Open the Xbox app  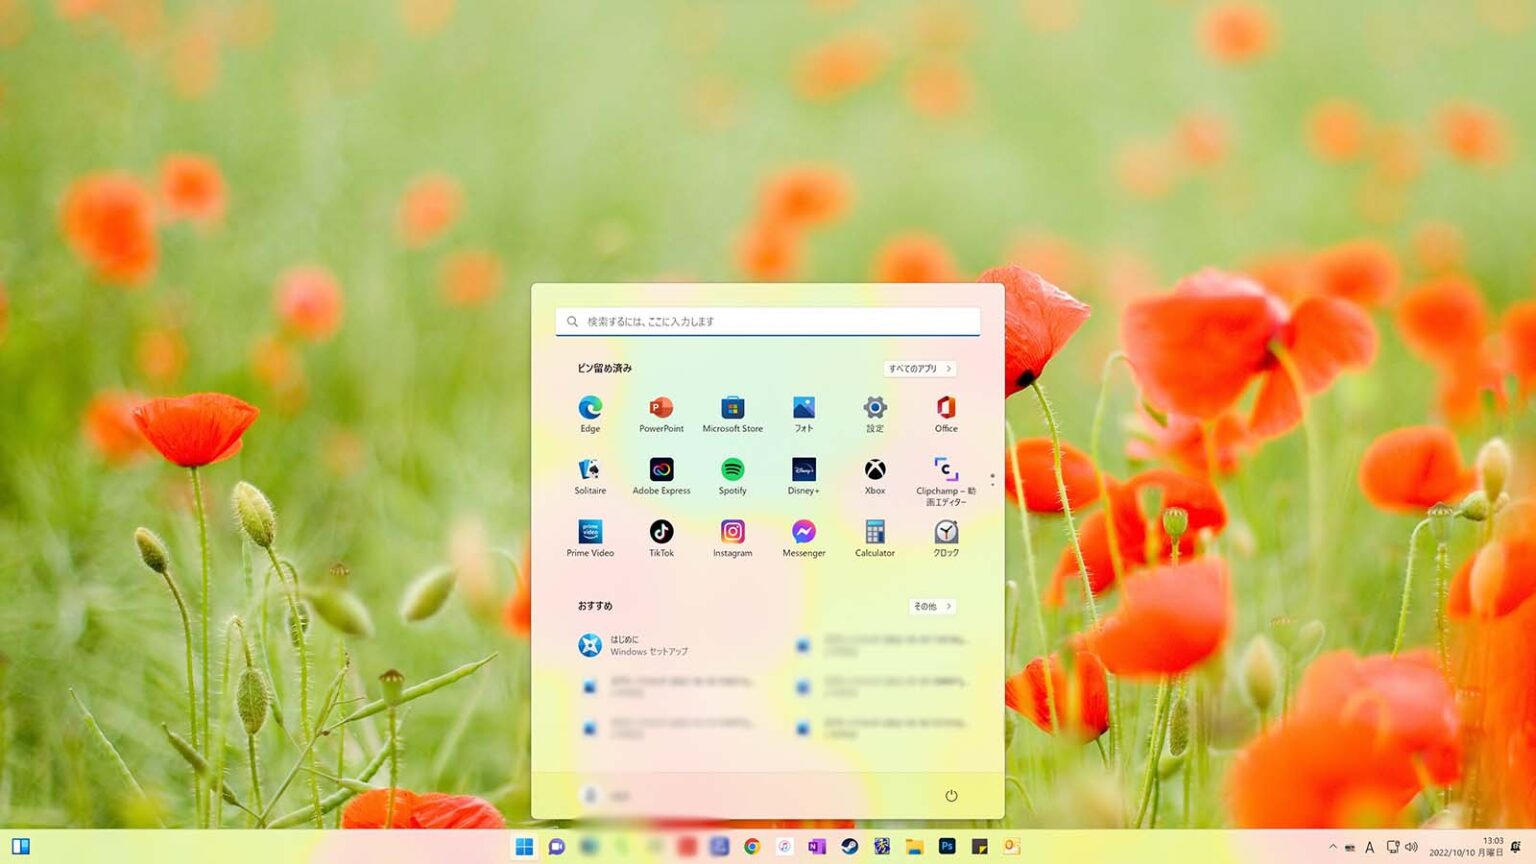pos(875,472)
